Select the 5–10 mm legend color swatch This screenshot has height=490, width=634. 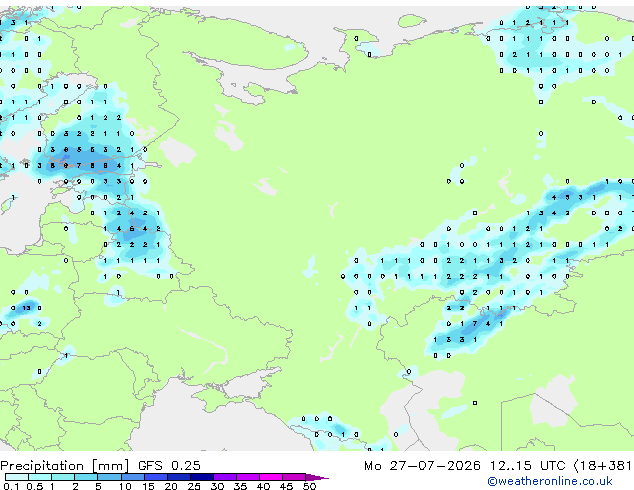(109, 477)
